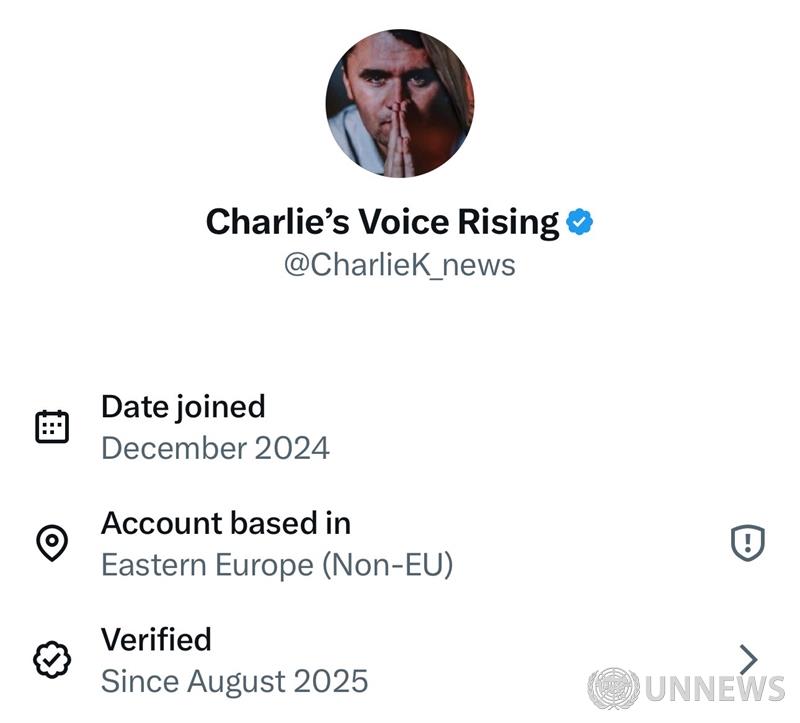800x723 pixels.
Task: Click the profile avatar photo
Action: [399, 103]
